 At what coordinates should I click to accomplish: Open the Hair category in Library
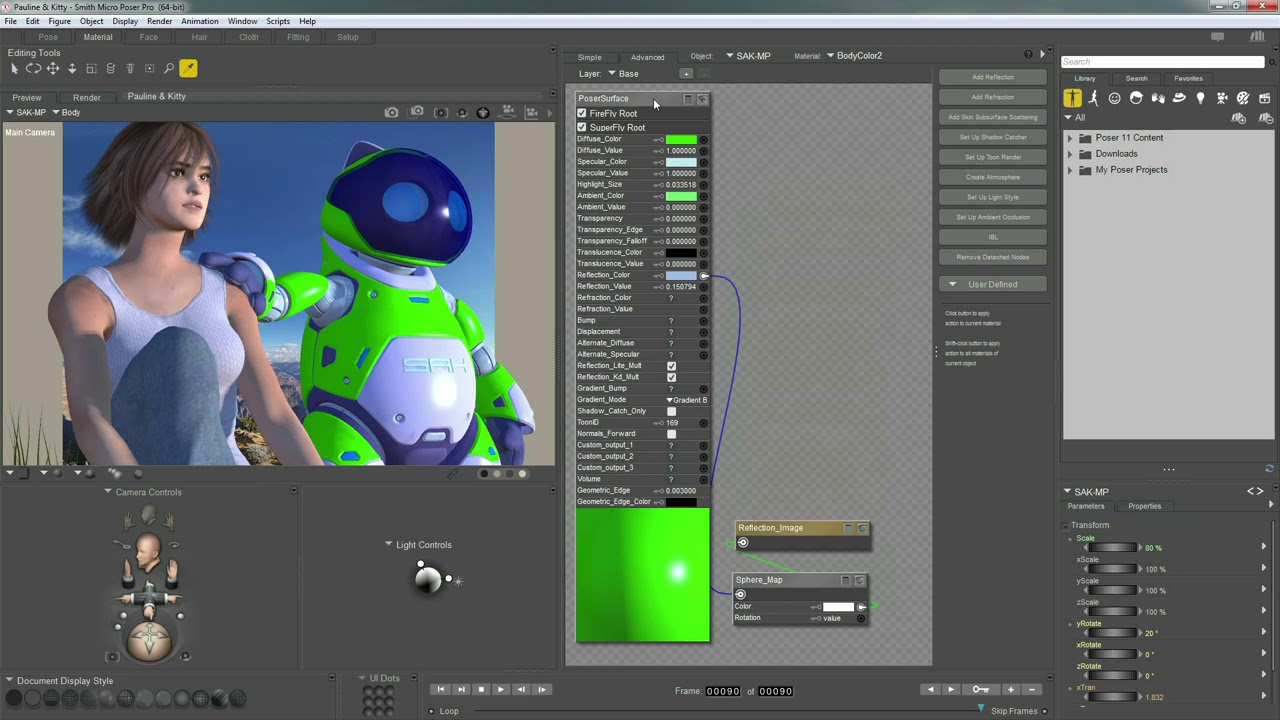point(1136,98)
